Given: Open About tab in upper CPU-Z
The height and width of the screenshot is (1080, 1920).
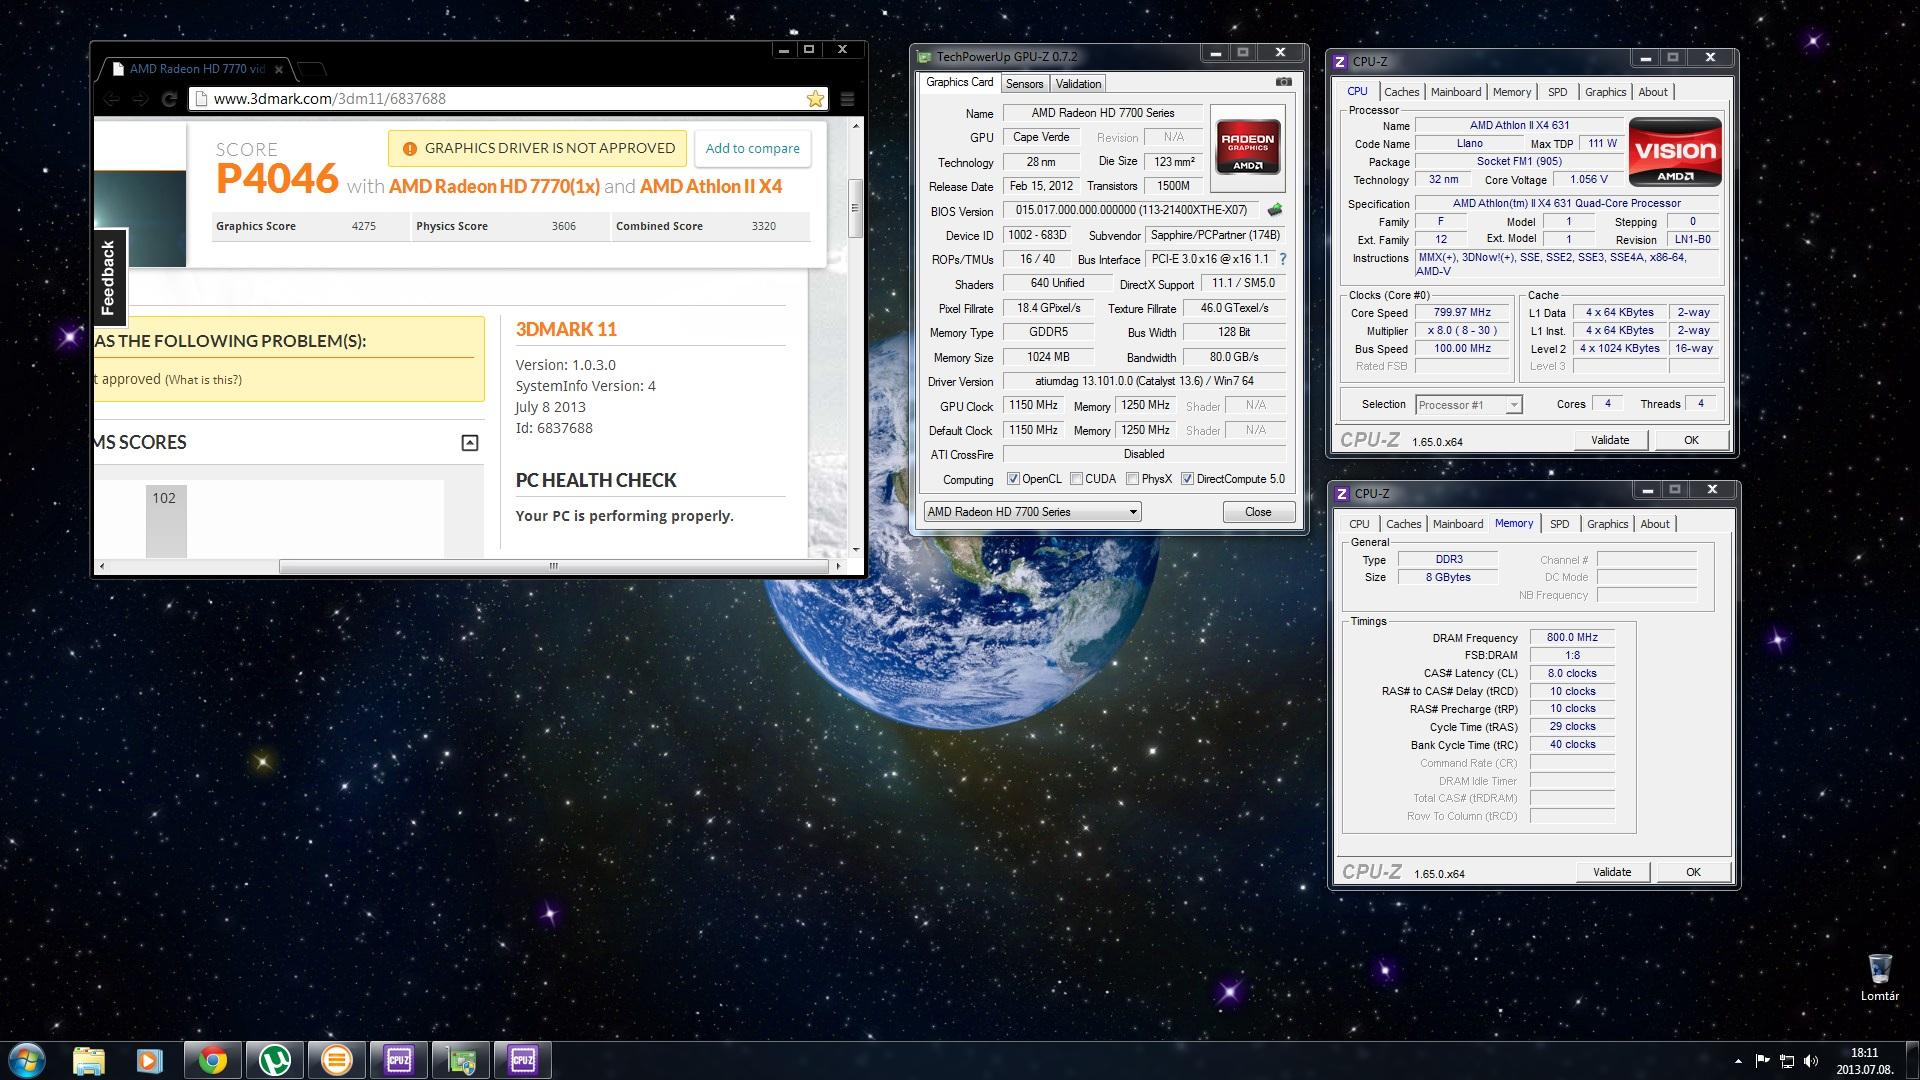Looking at the screenshot, I should point(1652,92).
